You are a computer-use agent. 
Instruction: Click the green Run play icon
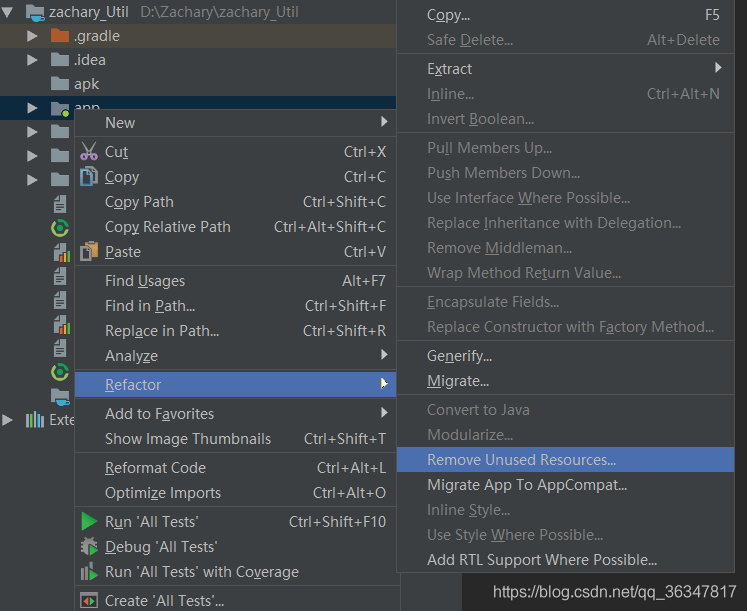(89, 522)
